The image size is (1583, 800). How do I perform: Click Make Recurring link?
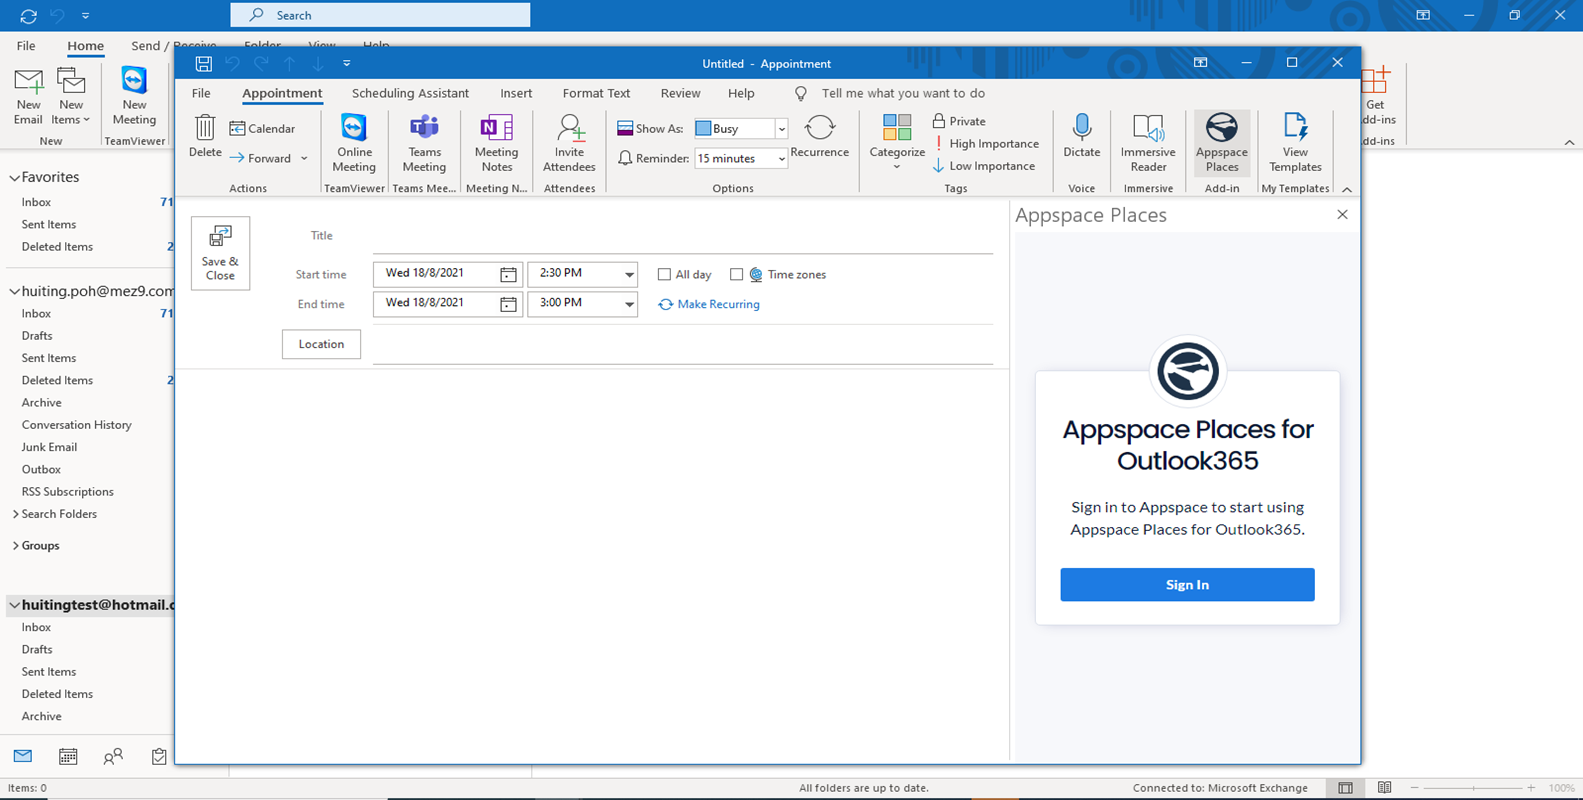point(709,304)
